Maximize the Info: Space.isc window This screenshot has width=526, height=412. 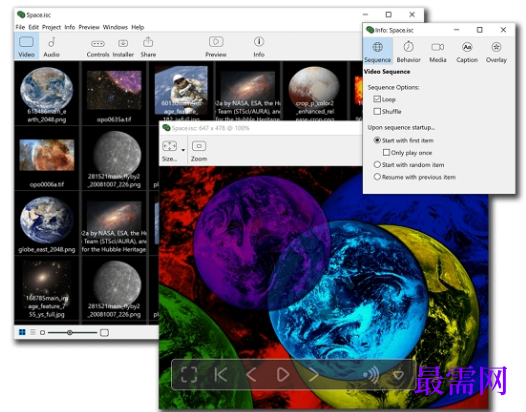(x=480, y=30)
